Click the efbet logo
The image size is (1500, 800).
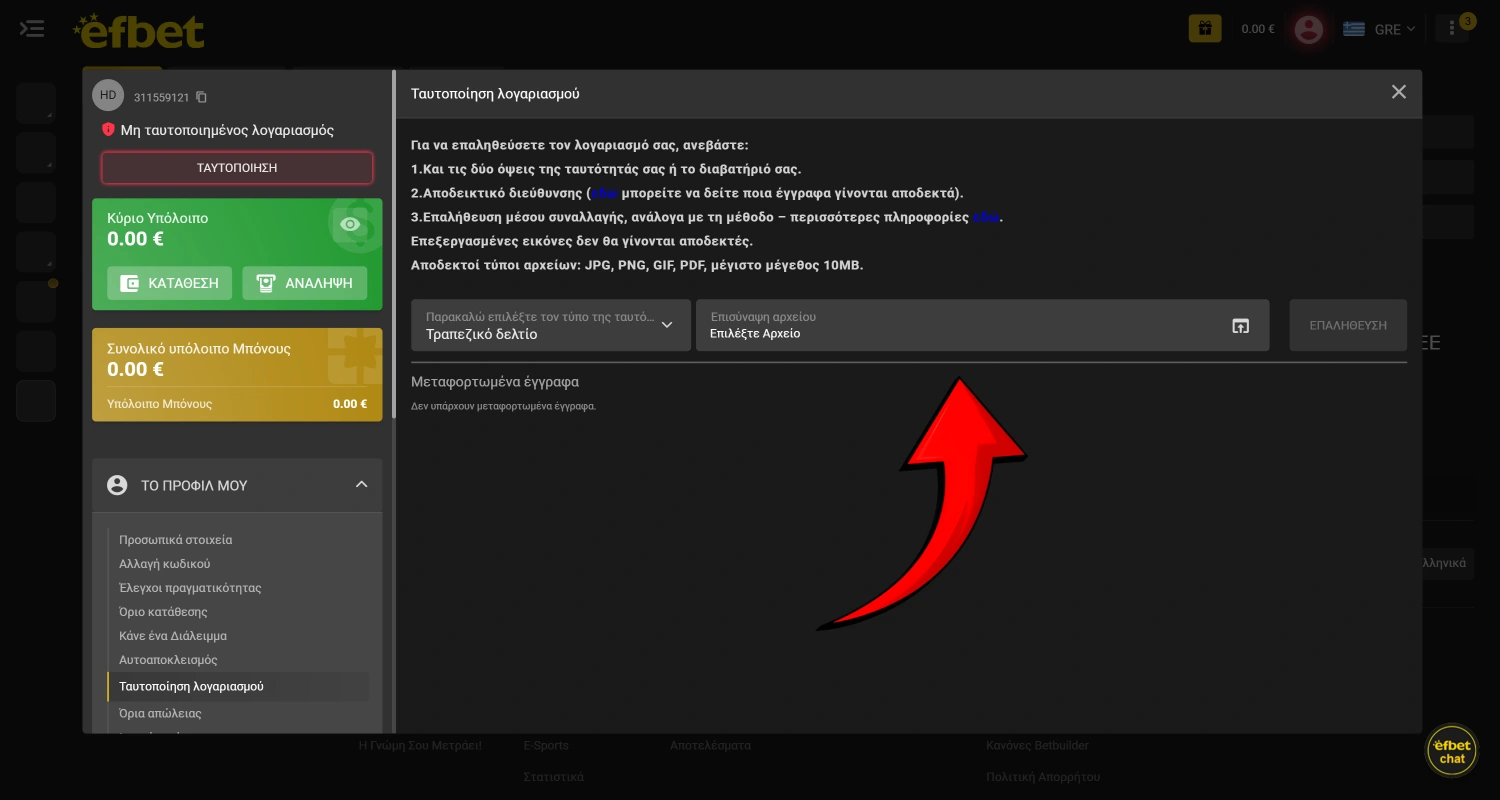[140, 31]
